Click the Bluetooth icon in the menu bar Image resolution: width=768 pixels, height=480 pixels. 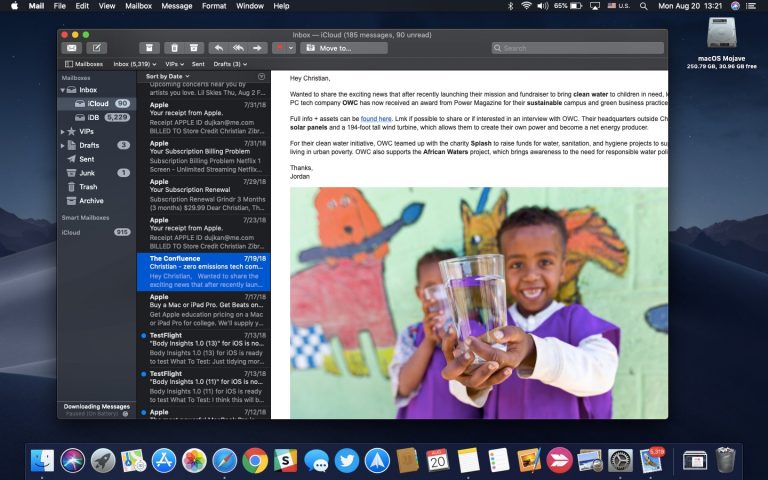tap(510, 6)
